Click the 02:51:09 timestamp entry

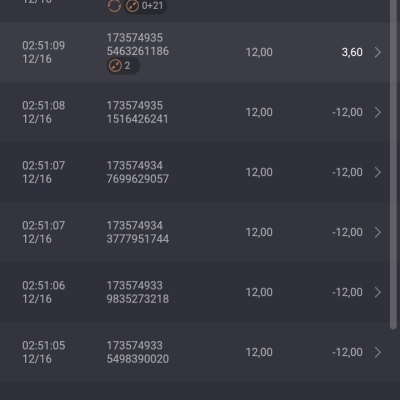44,52
